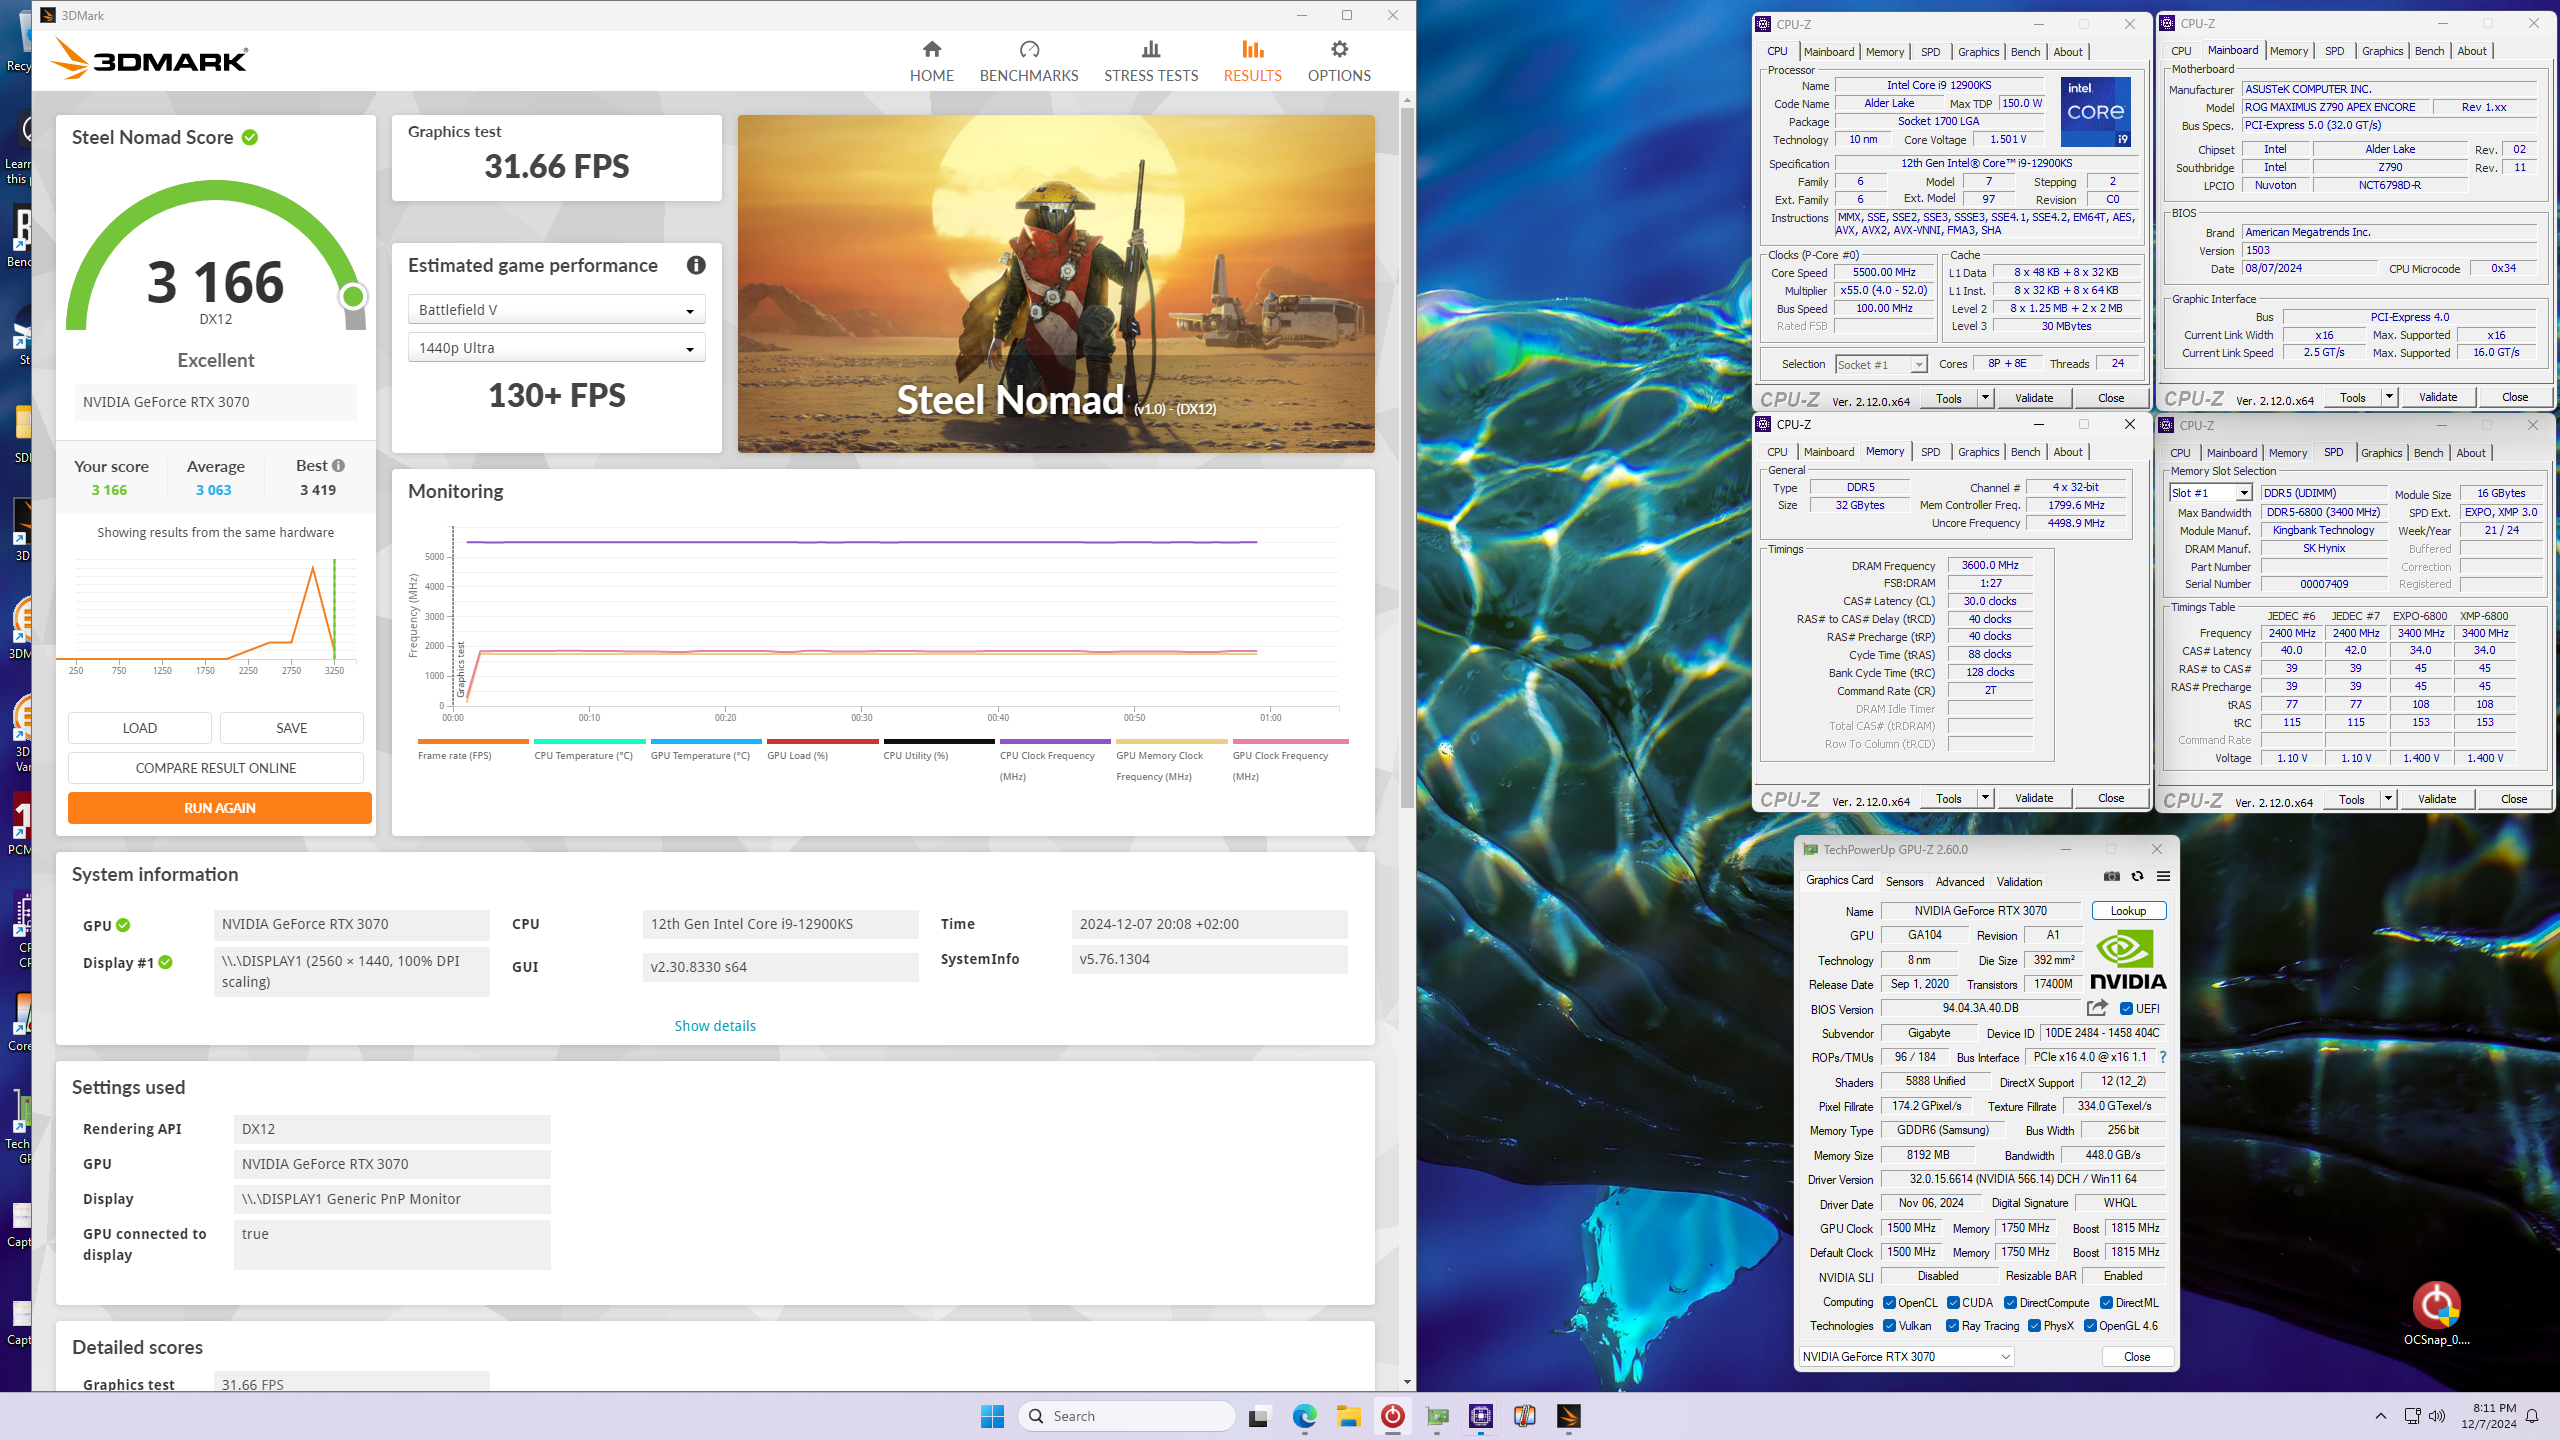The width and height of the screenshot is (2560, 1440).
Task: Open the 3DMark Home section
Action: [x=931, y=61]
